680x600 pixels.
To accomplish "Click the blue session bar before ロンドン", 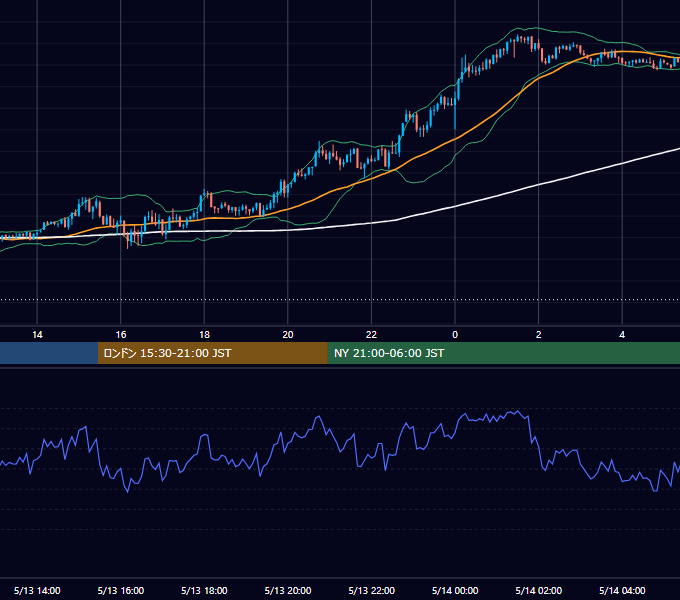I will [x=49, y=353].
